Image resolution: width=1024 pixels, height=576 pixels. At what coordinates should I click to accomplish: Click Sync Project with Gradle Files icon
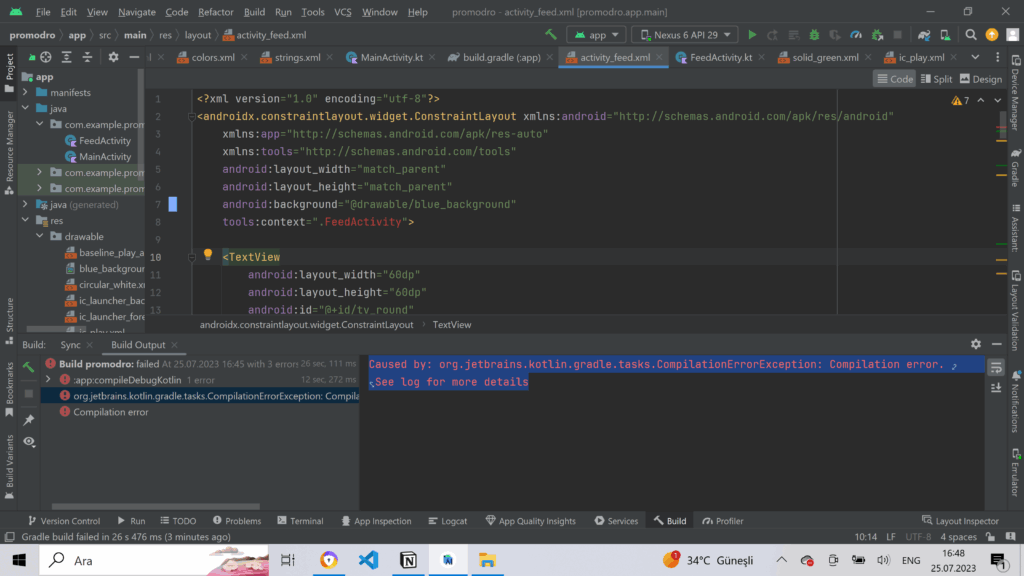click(x=925, y=35)
